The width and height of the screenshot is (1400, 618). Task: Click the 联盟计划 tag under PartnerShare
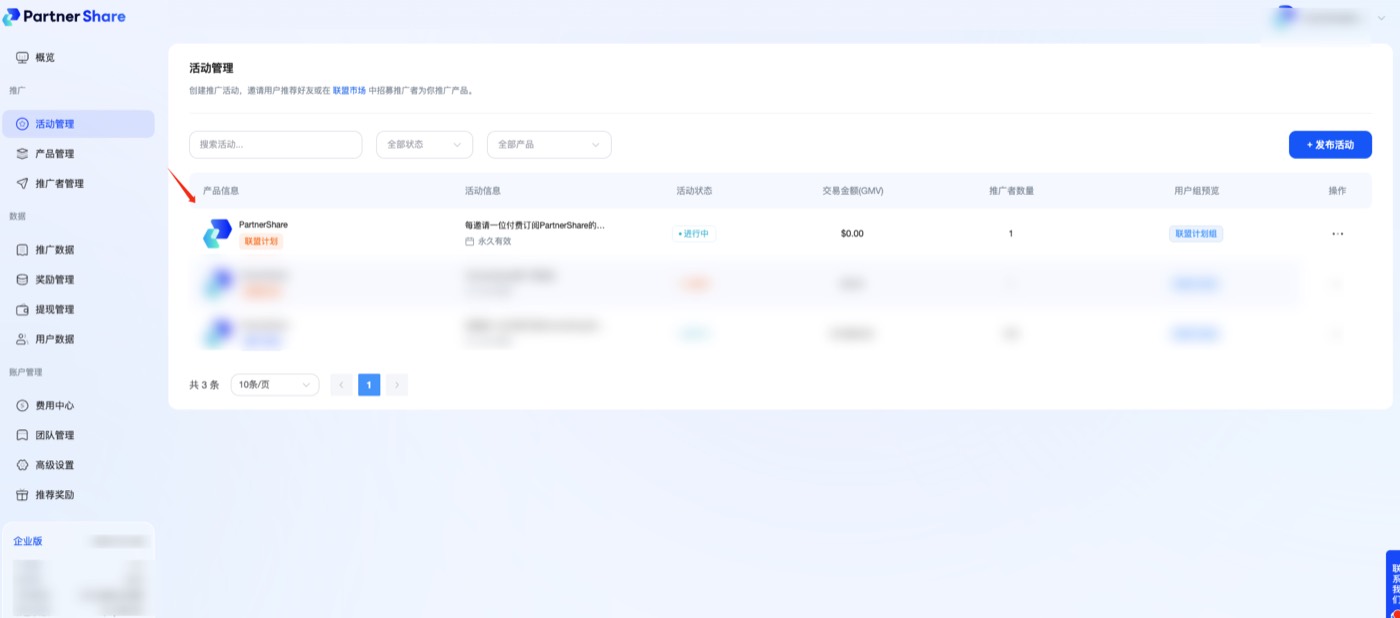262,241
